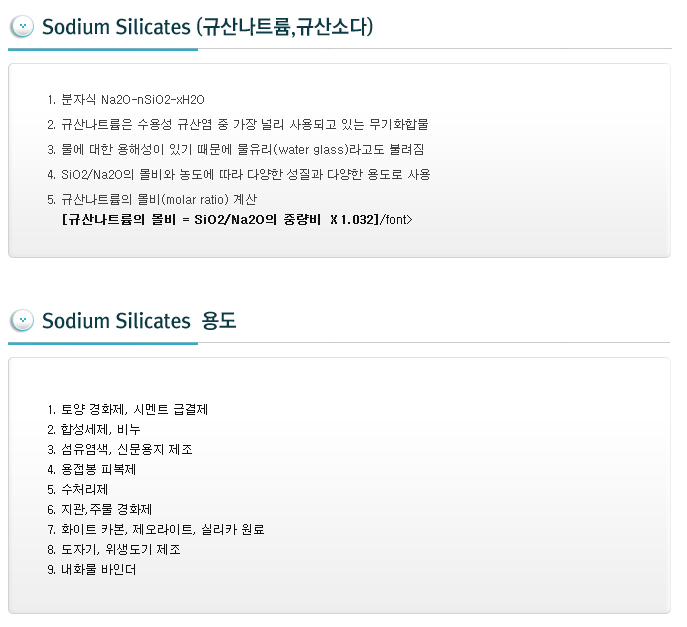Click the '지관,주물 경화제' list item
Viewport: 687px width, 627px height.
(107, 509)
